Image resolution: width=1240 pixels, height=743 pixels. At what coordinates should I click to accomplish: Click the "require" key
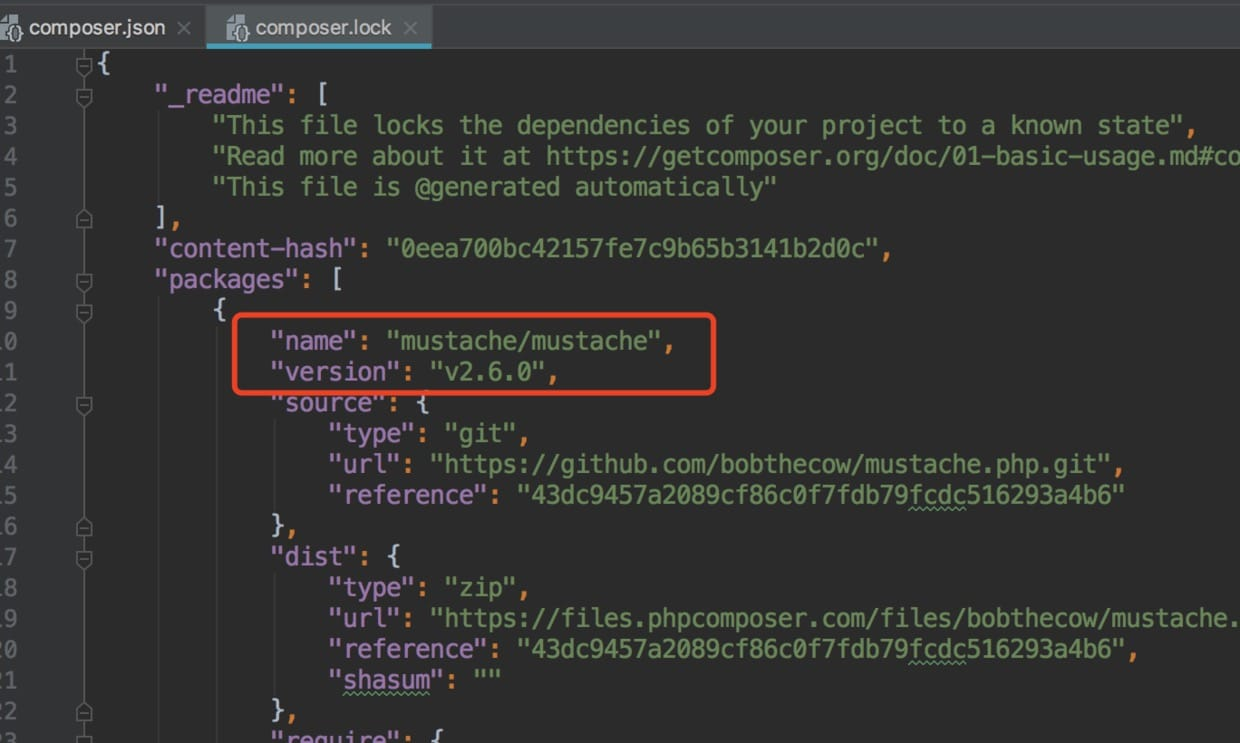pos(336,736)
